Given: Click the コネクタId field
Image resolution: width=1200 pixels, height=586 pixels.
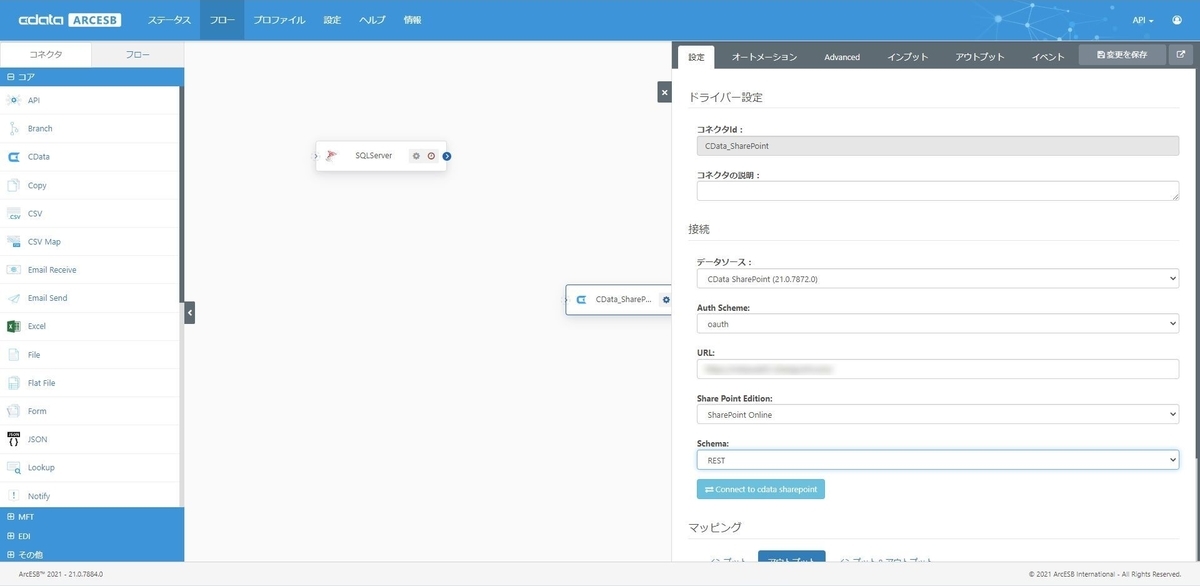Looking at the screenshot, I should coord(938,145).
